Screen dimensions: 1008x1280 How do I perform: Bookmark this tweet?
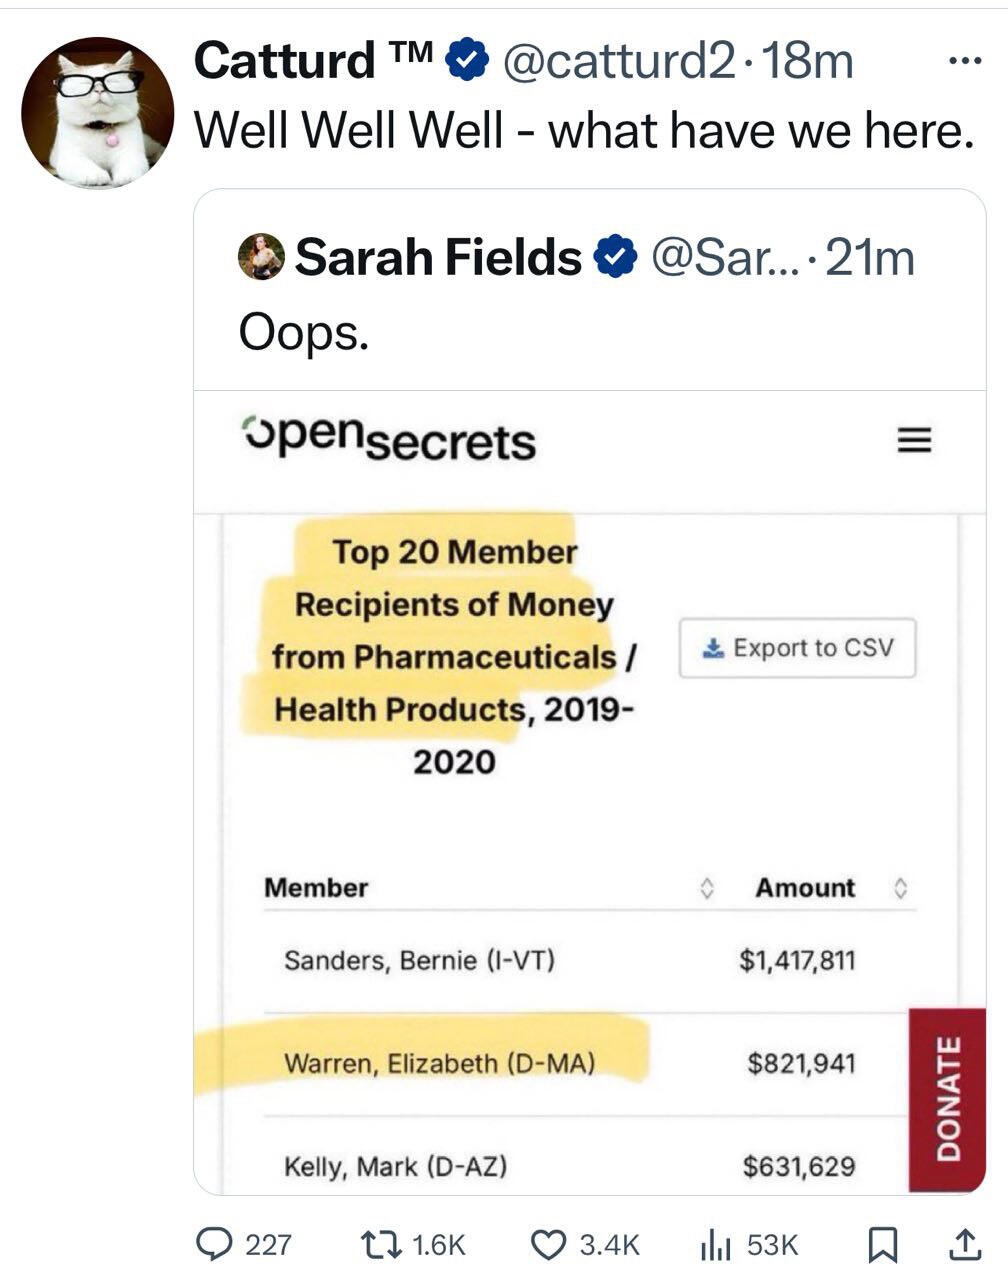tap(882, 1243)
